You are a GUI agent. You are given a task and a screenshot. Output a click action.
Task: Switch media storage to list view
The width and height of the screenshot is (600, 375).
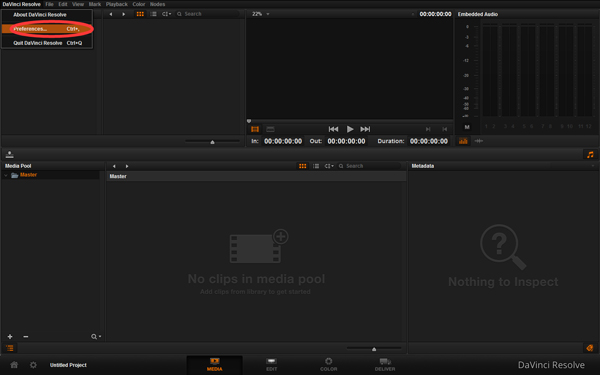pos(153,14)
